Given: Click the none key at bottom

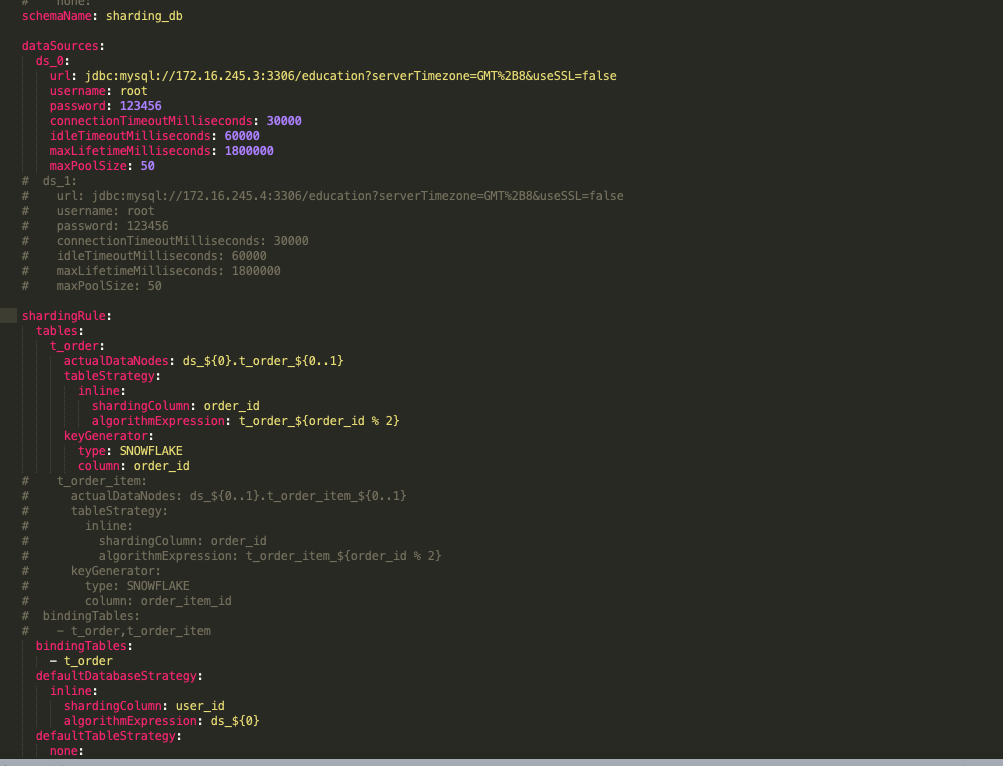Looking at the screenshot, I should (x=64, y=751).
